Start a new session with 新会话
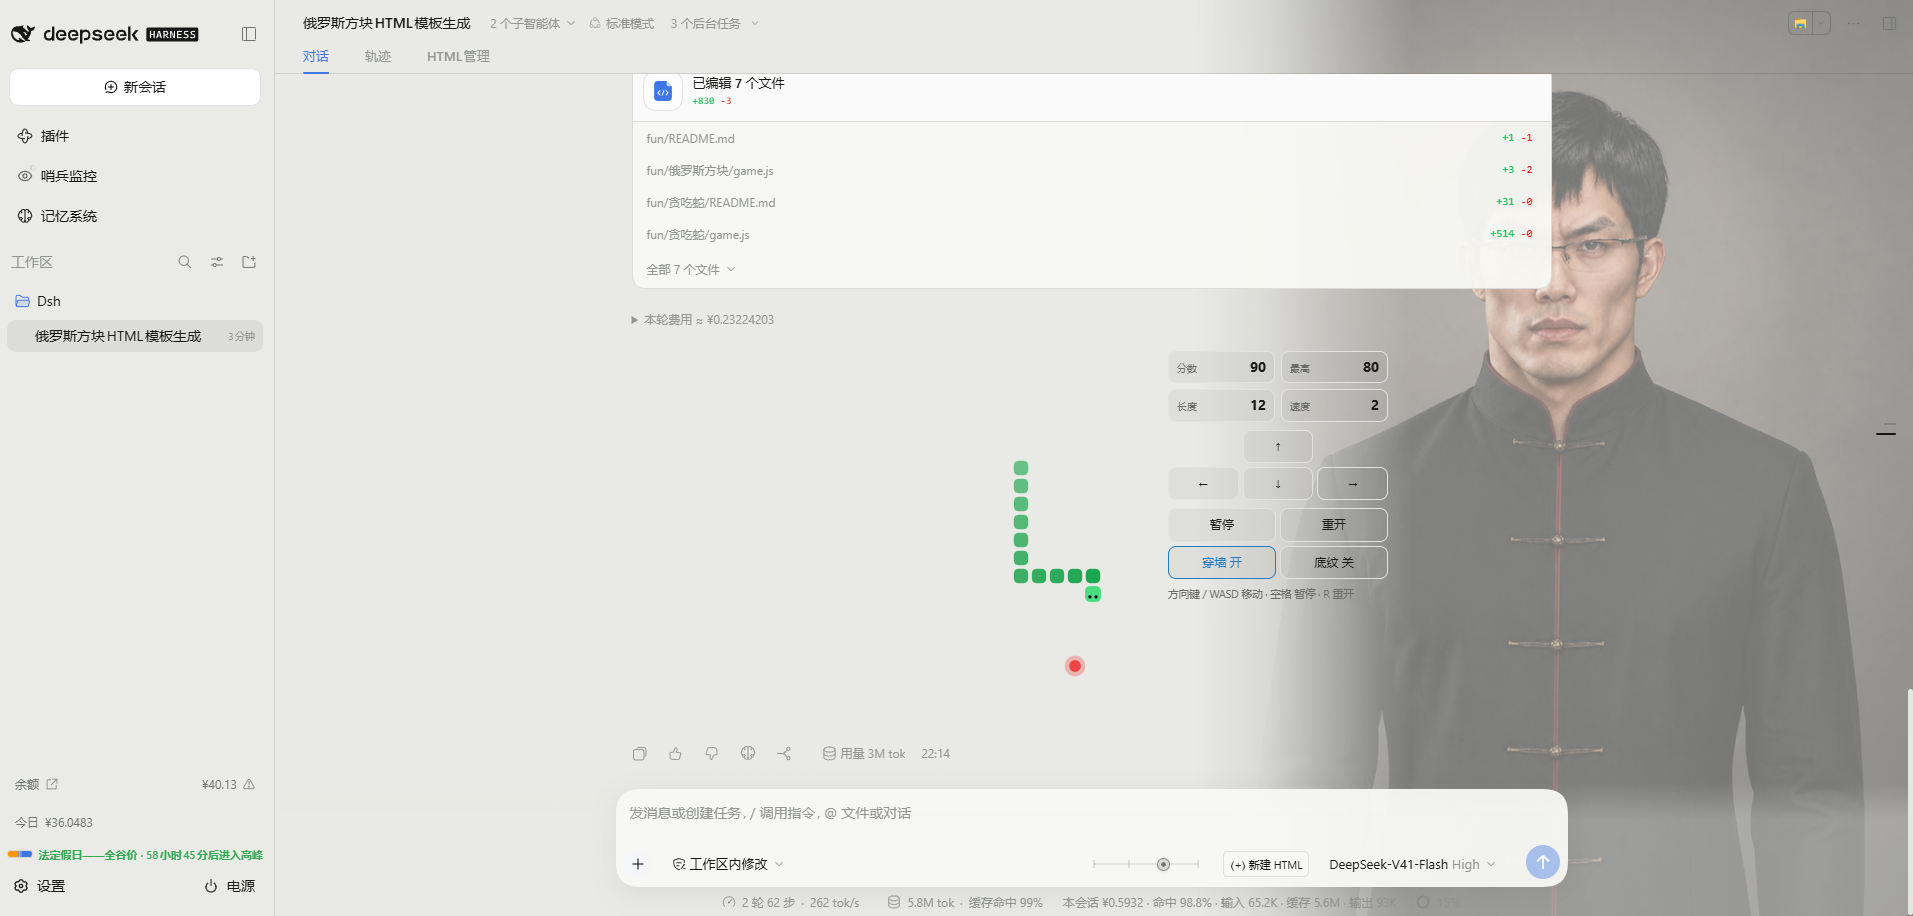The height and width of the screenshot is (916, 1913). click(x=135, y=87)
